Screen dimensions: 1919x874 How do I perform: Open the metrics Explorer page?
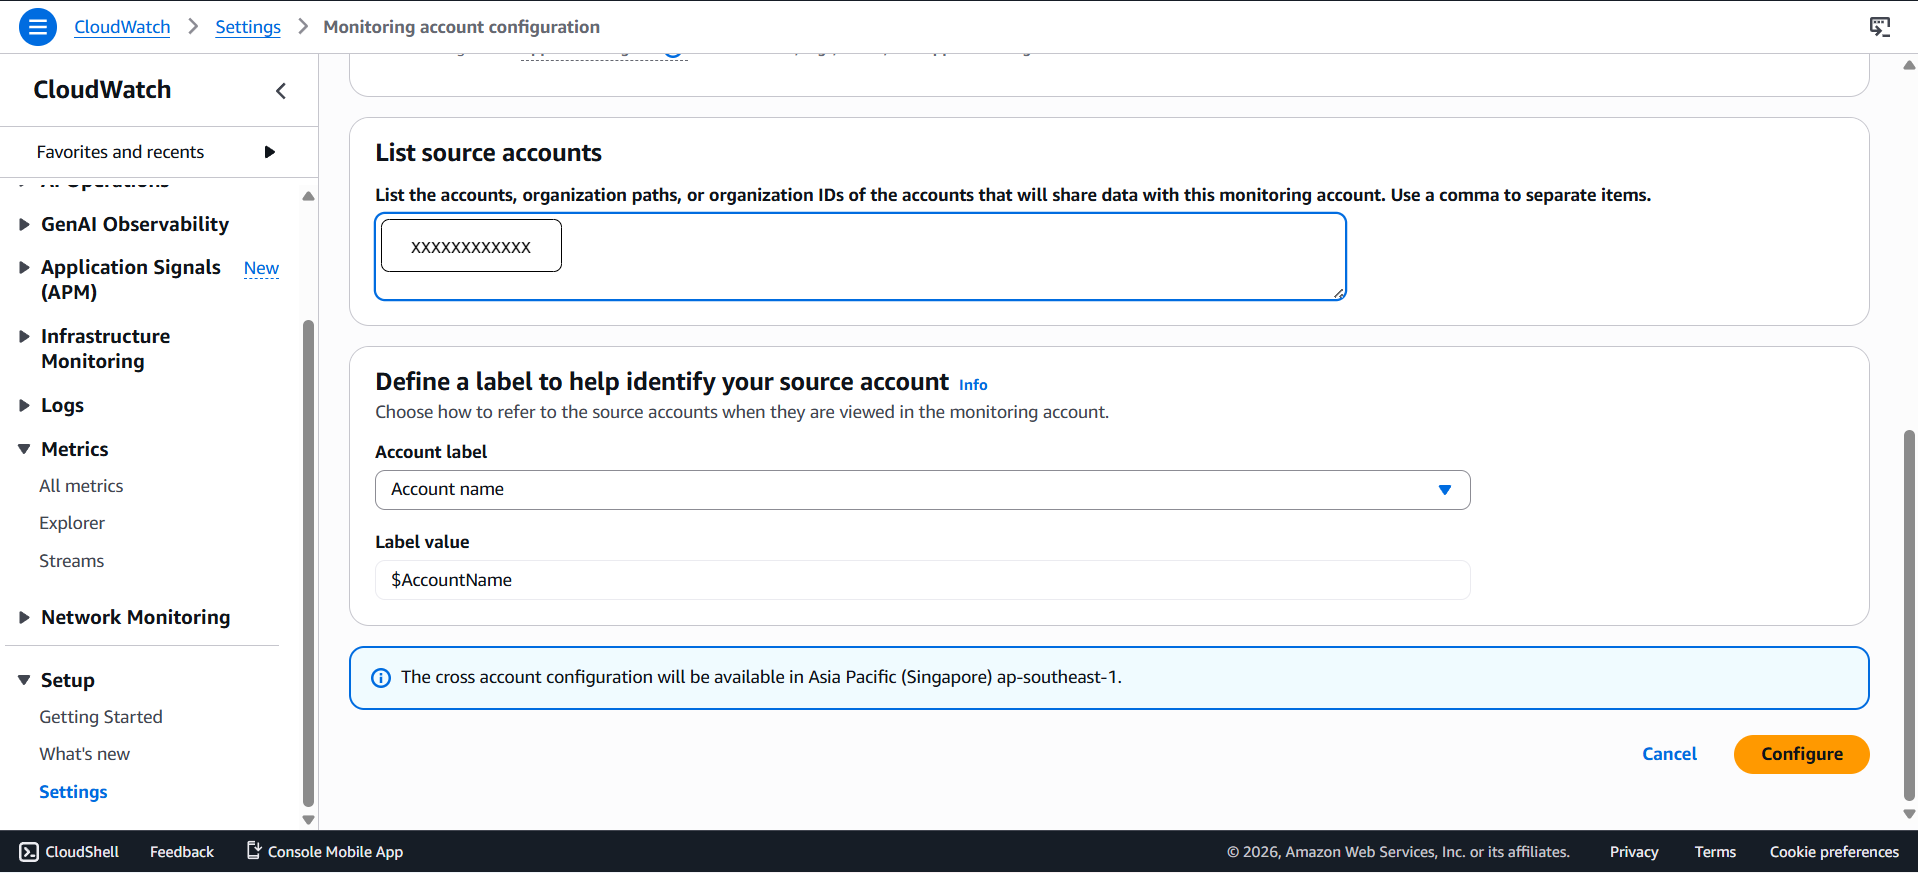point(72,523)
